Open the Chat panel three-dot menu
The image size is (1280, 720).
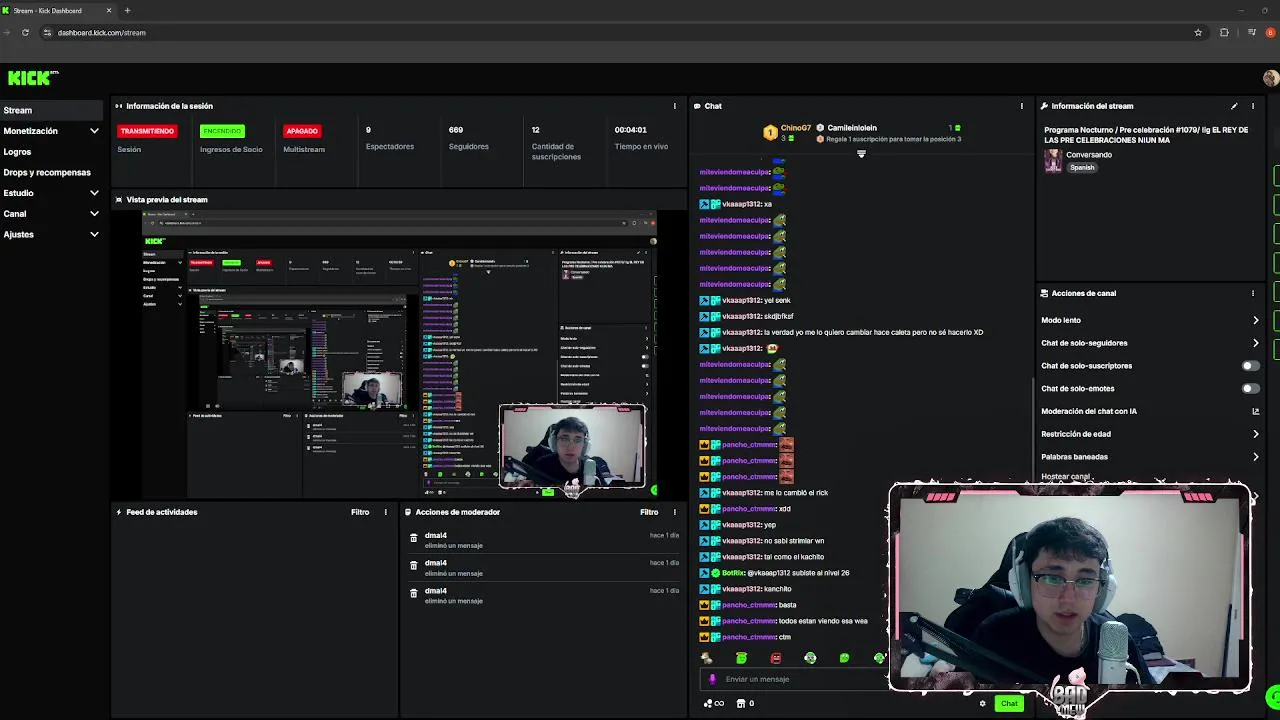click(1021, 106)
